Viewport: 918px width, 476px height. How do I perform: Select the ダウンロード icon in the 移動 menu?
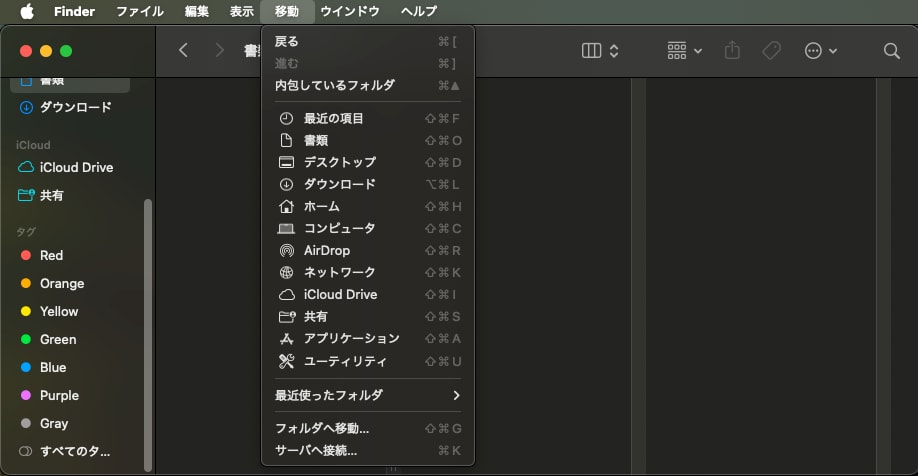click(286, 184)
